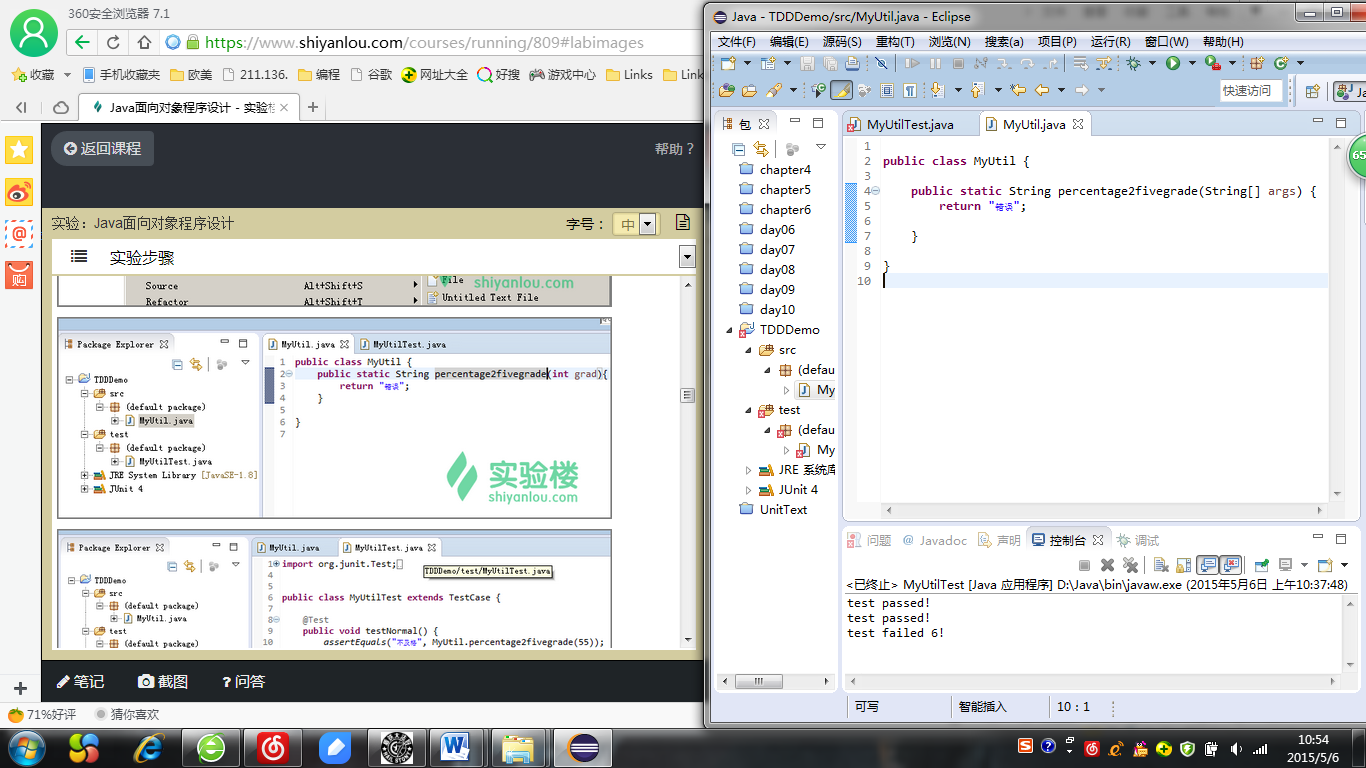Click the browser home icon
1366x768 pixels.
tap(144, 42)
